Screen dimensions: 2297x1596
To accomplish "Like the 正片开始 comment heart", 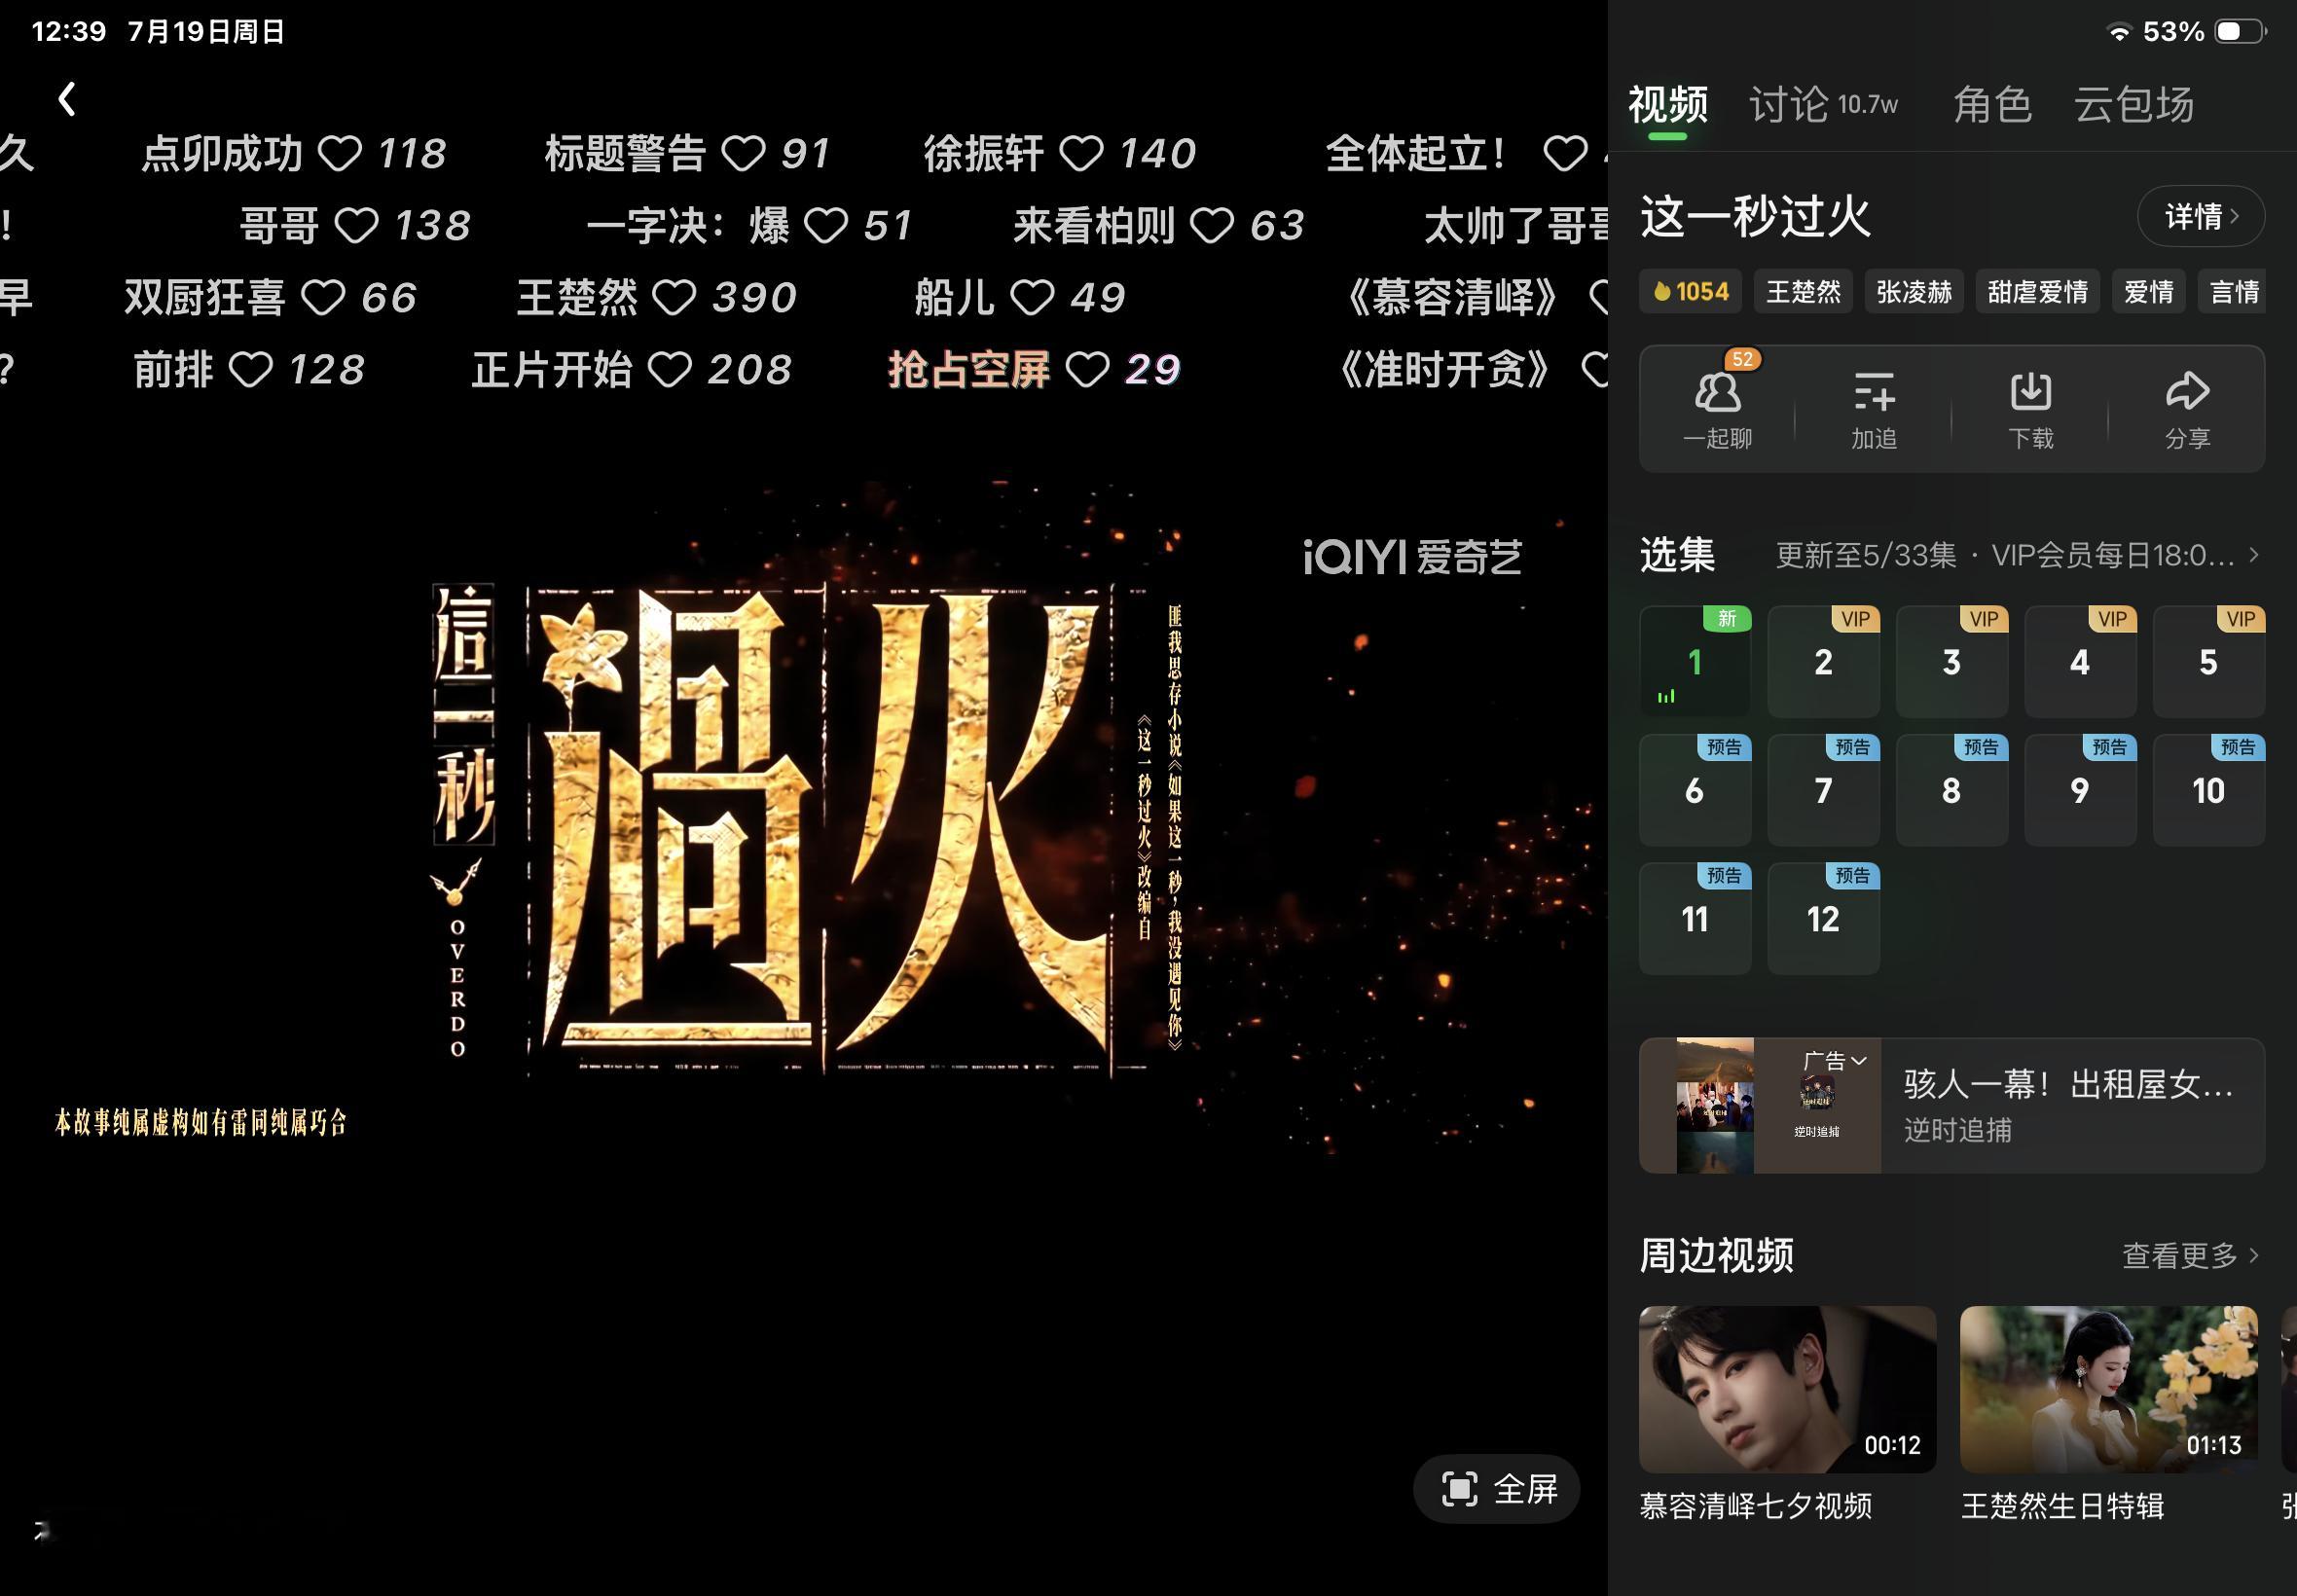I will click(669, 370).
